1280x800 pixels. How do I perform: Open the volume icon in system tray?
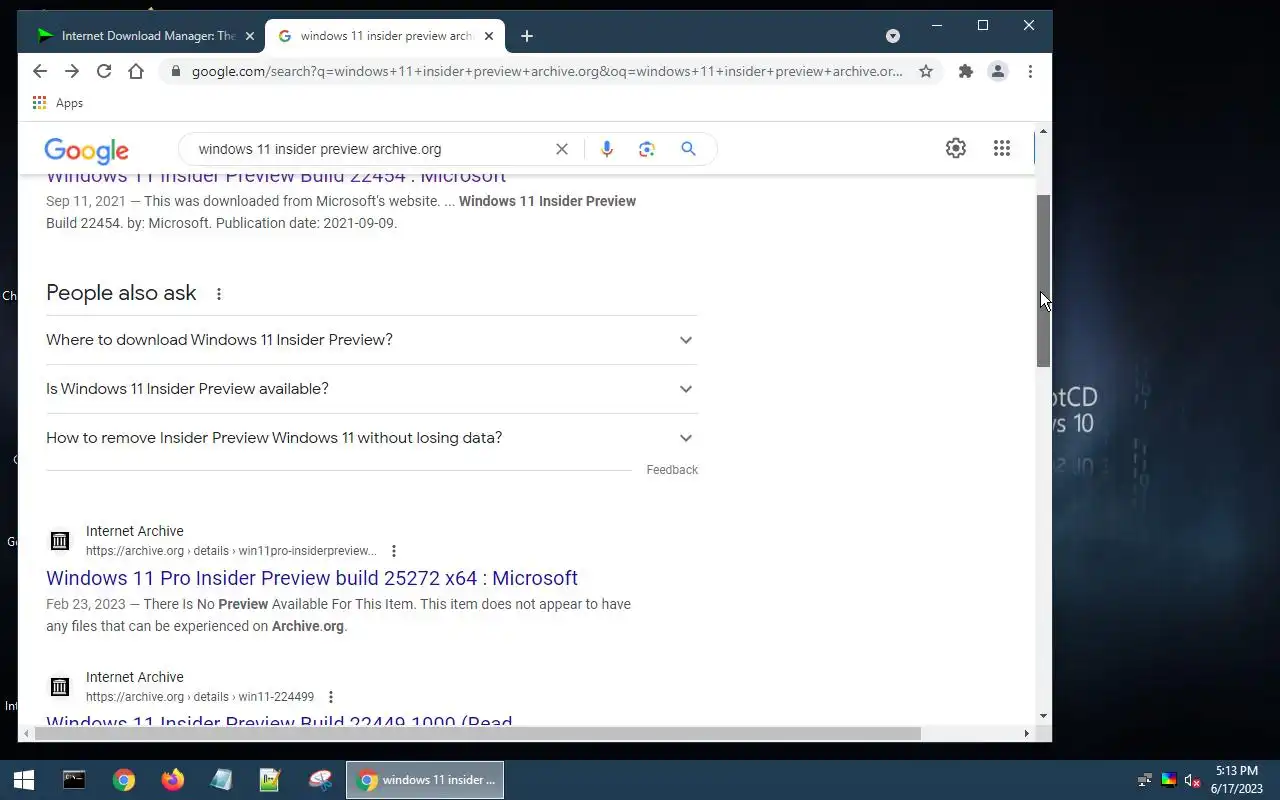[1191, 781]
